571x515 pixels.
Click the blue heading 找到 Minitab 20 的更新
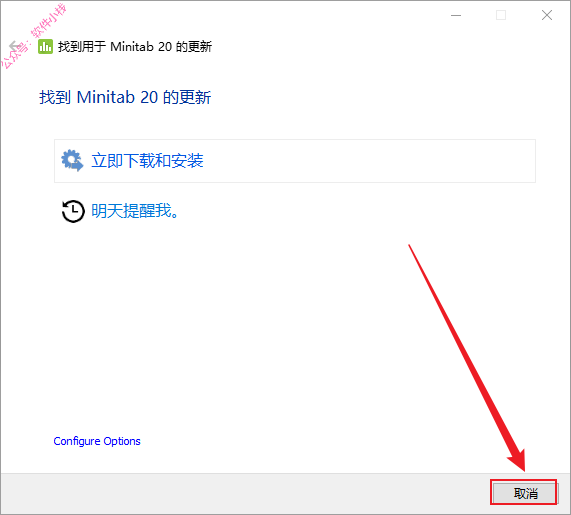(125, 97)
